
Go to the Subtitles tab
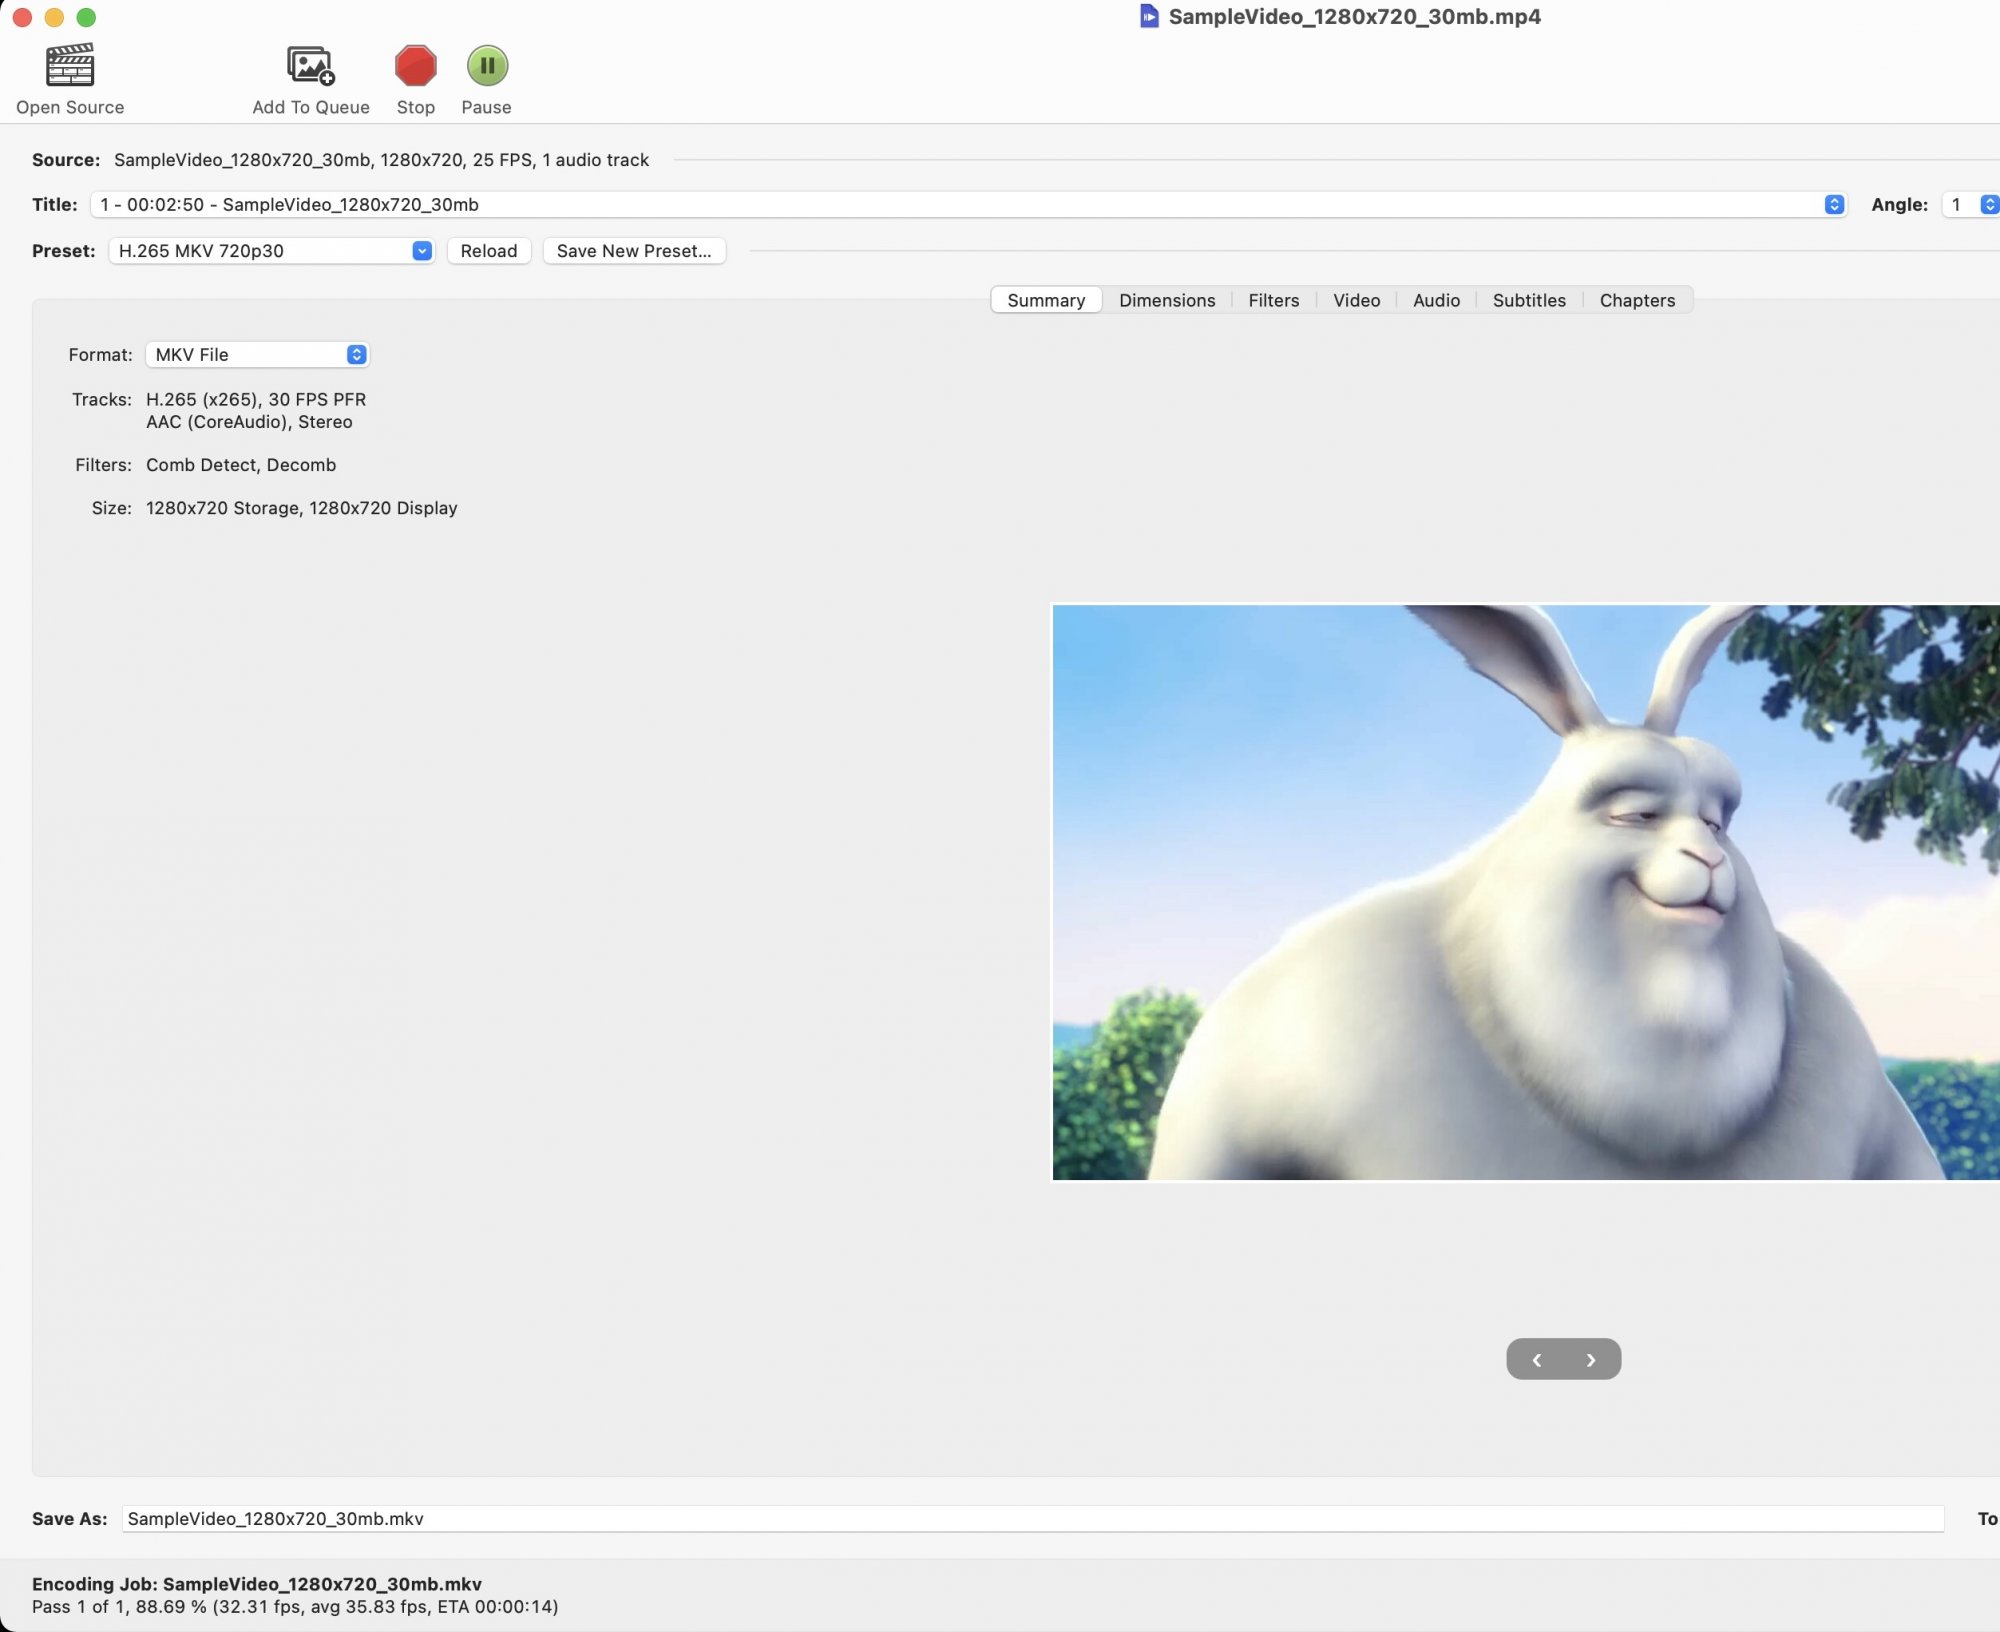coord(1528,300)
